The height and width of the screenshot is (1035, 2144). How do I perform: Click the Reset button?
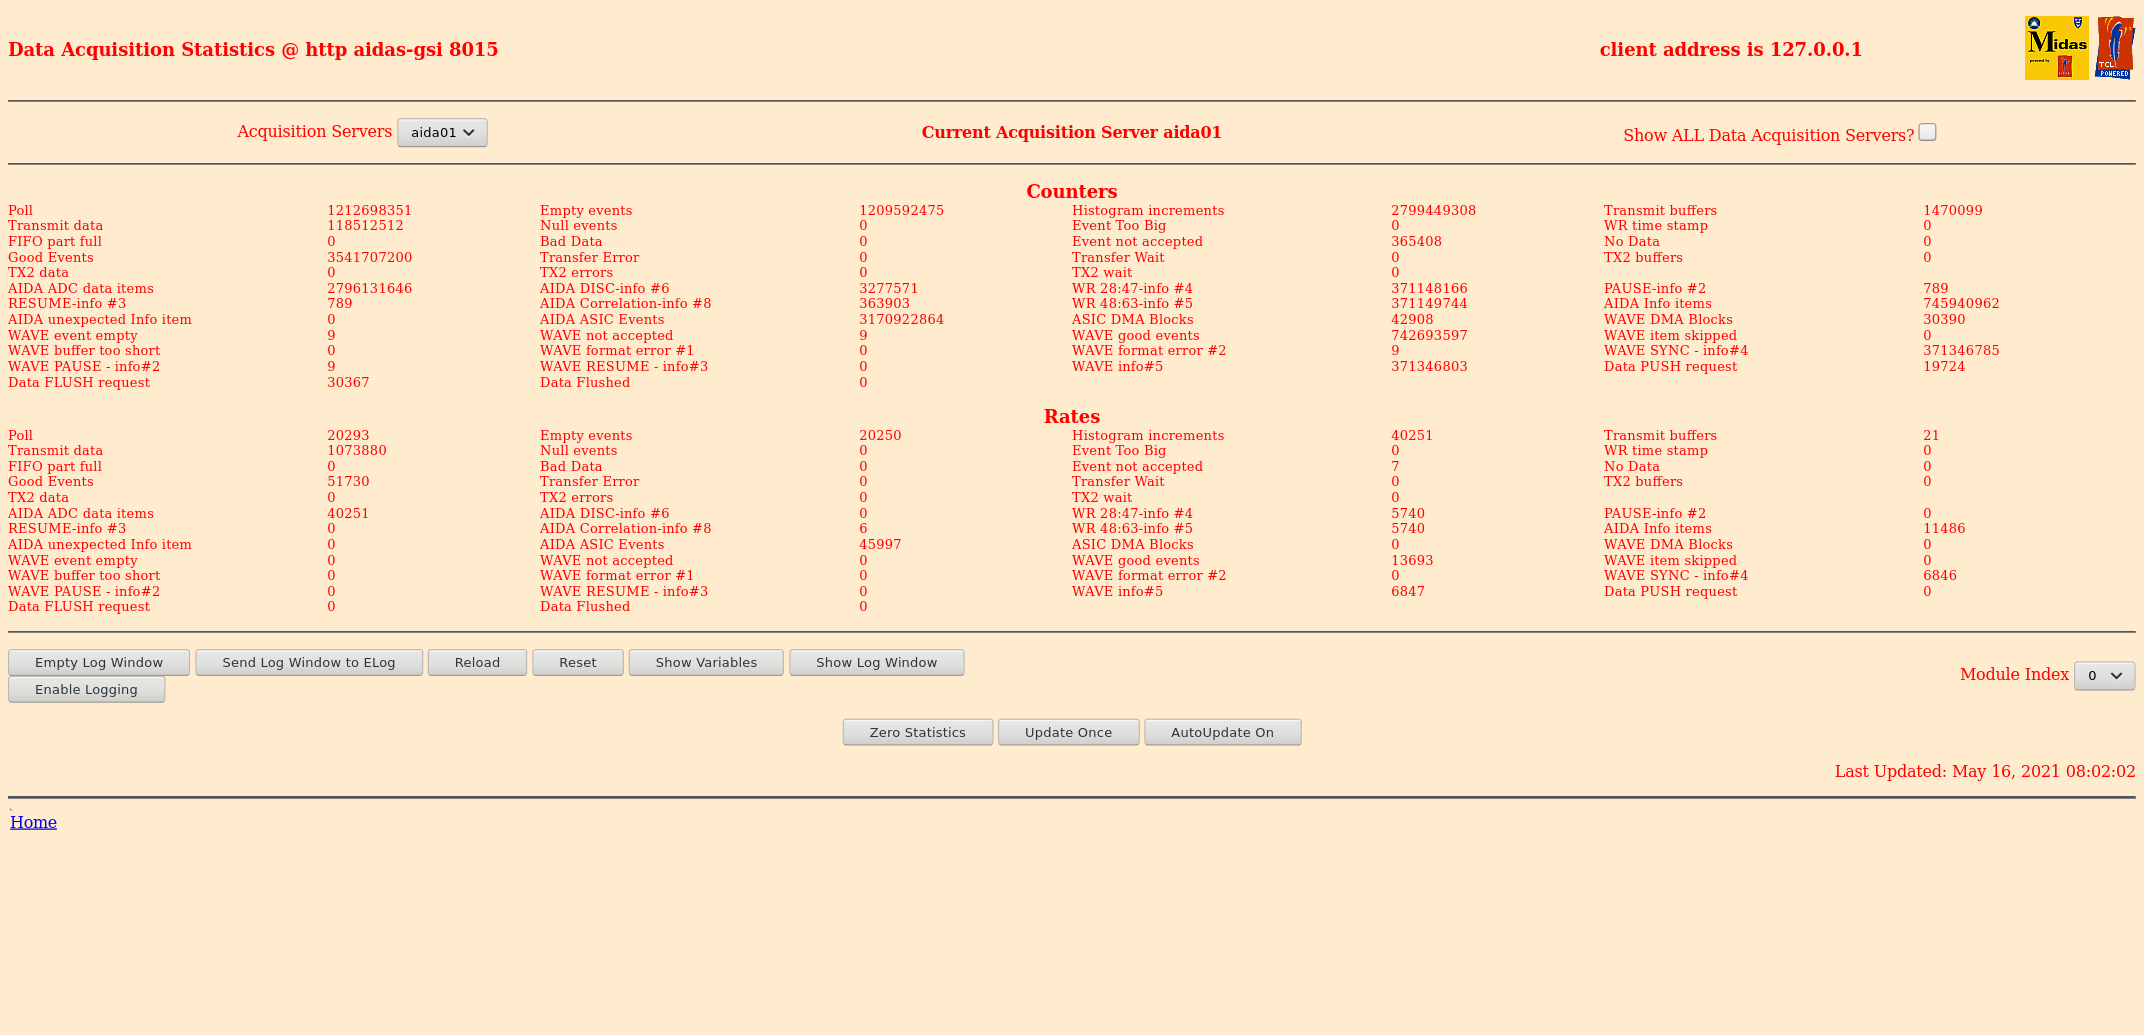click(578, 662)
